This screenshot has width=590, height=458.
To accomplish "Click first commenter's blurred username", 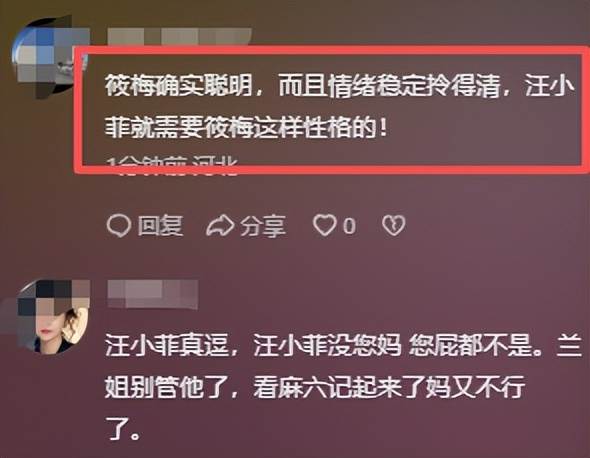I will coord(179,36).
